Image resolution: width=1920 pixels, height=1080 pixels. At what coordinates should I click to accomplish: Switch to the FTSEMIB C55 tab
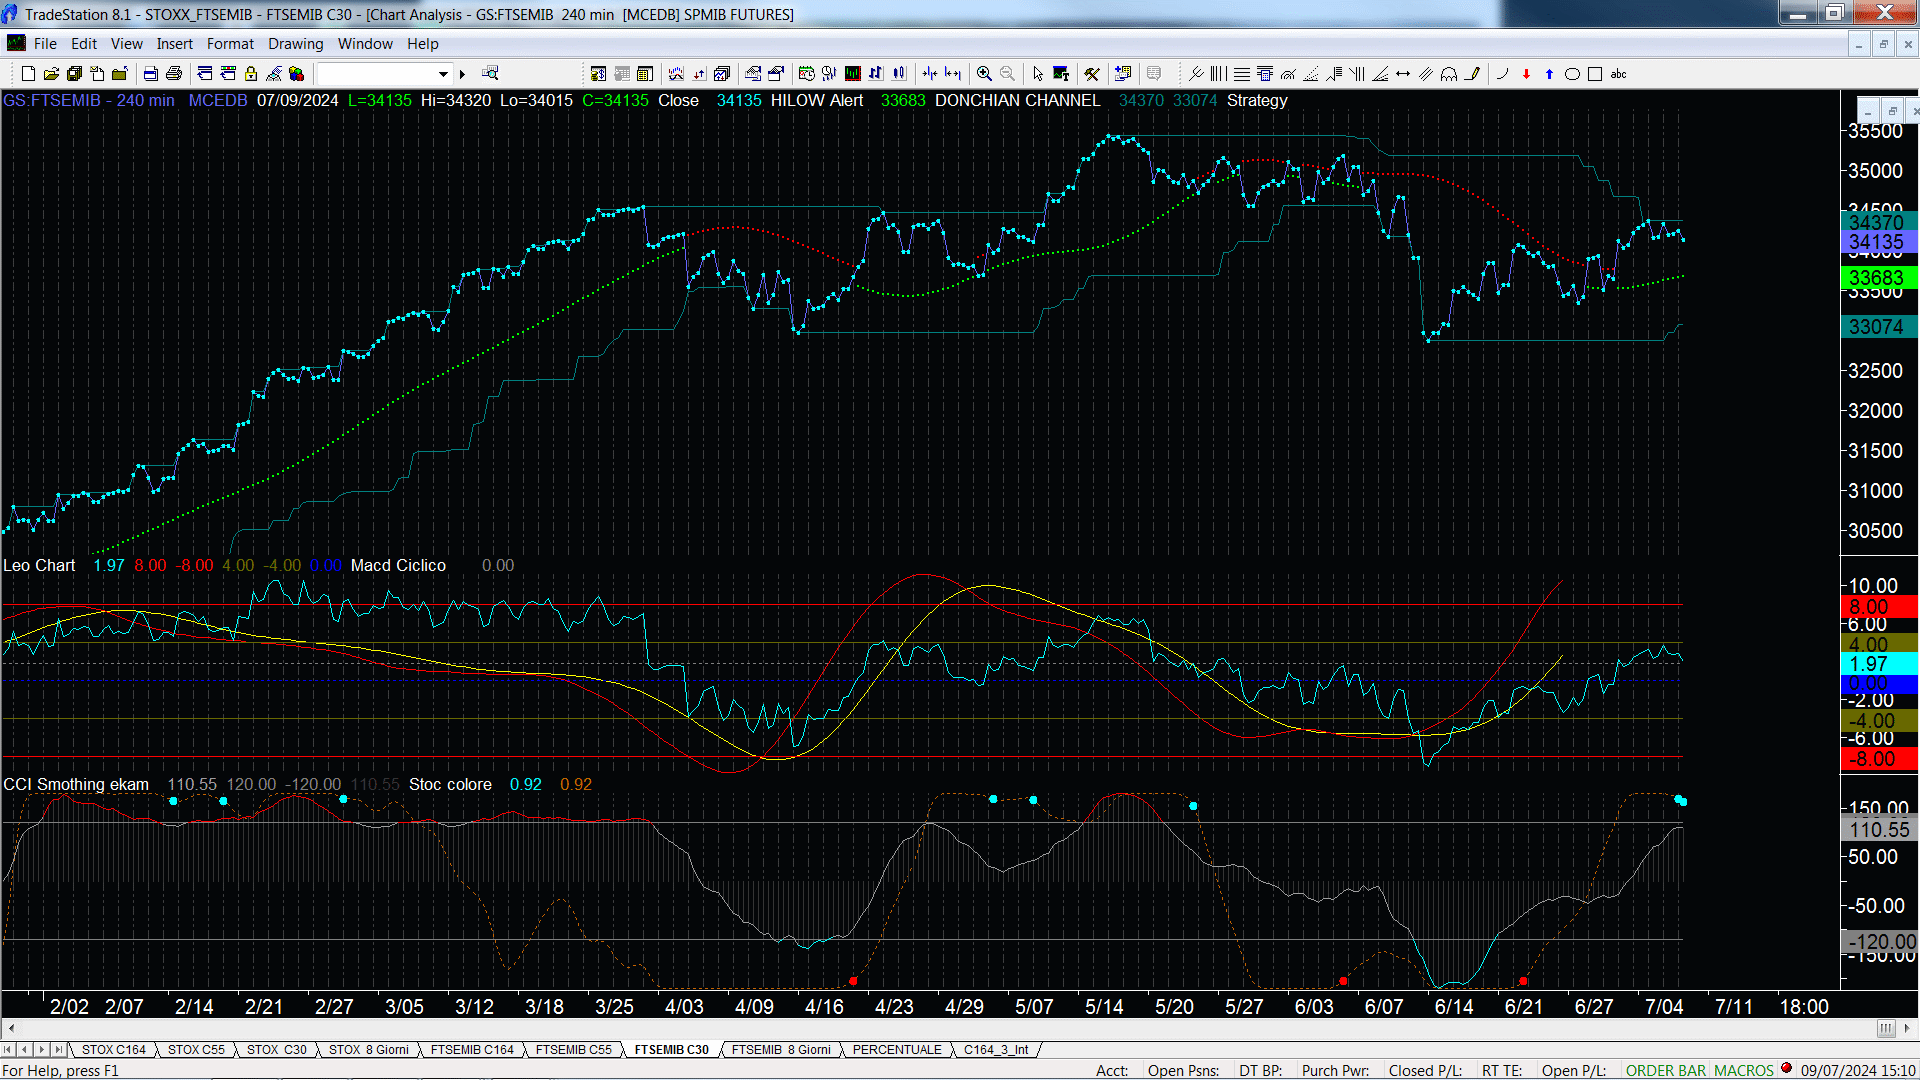(x=573, y=1050)
